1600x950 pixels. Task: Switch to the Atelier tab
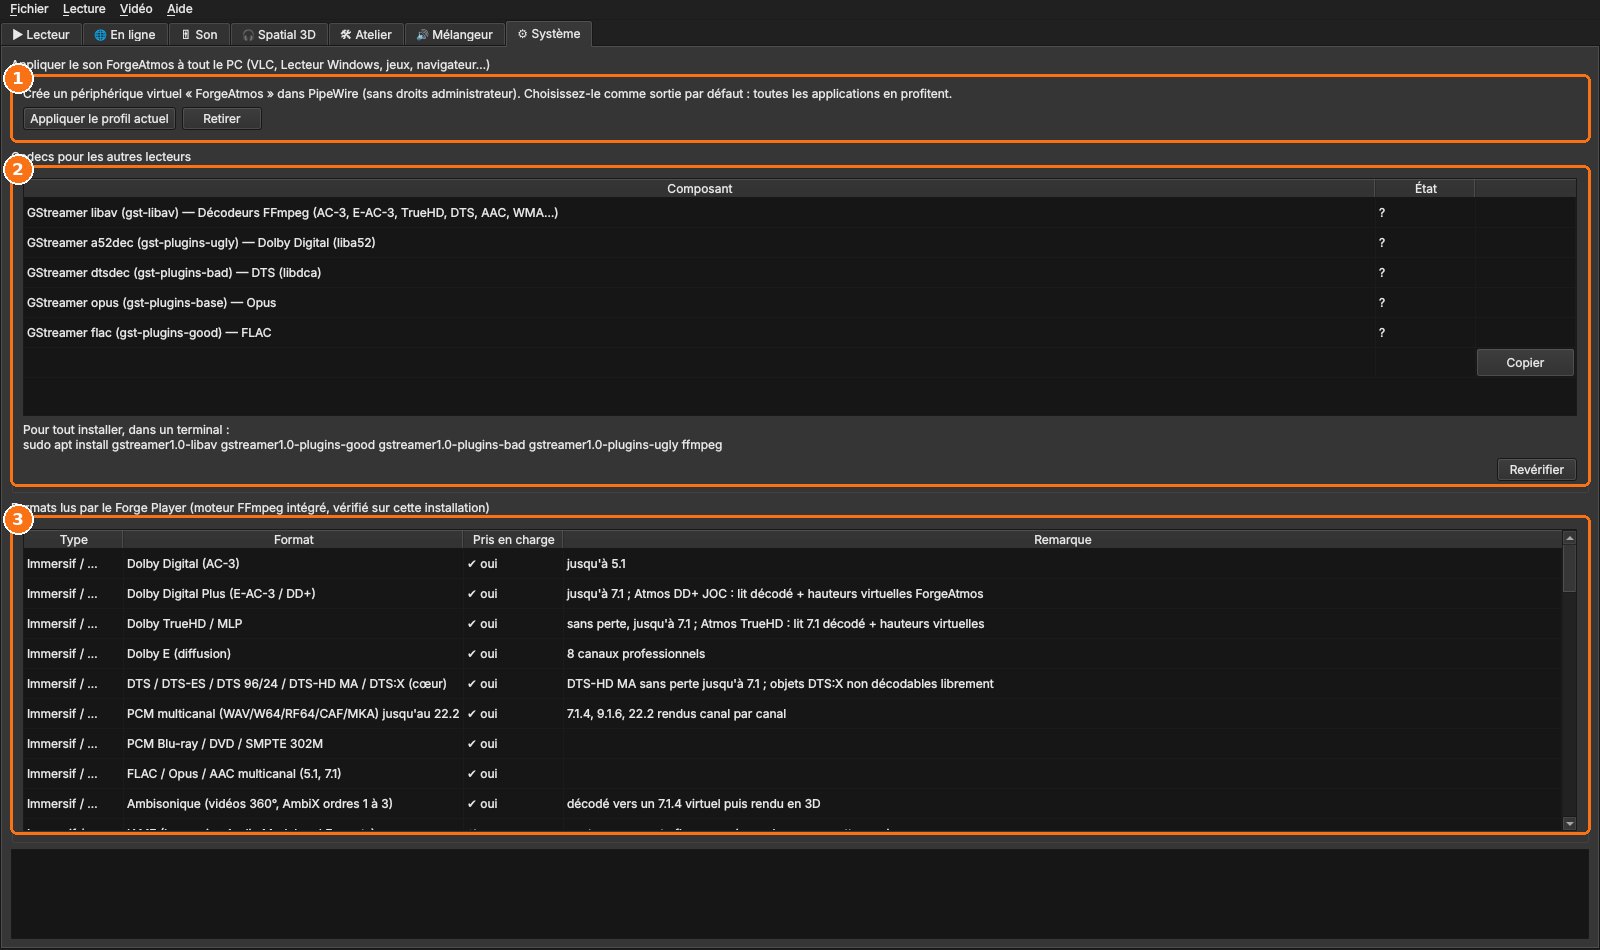point(366,34)
